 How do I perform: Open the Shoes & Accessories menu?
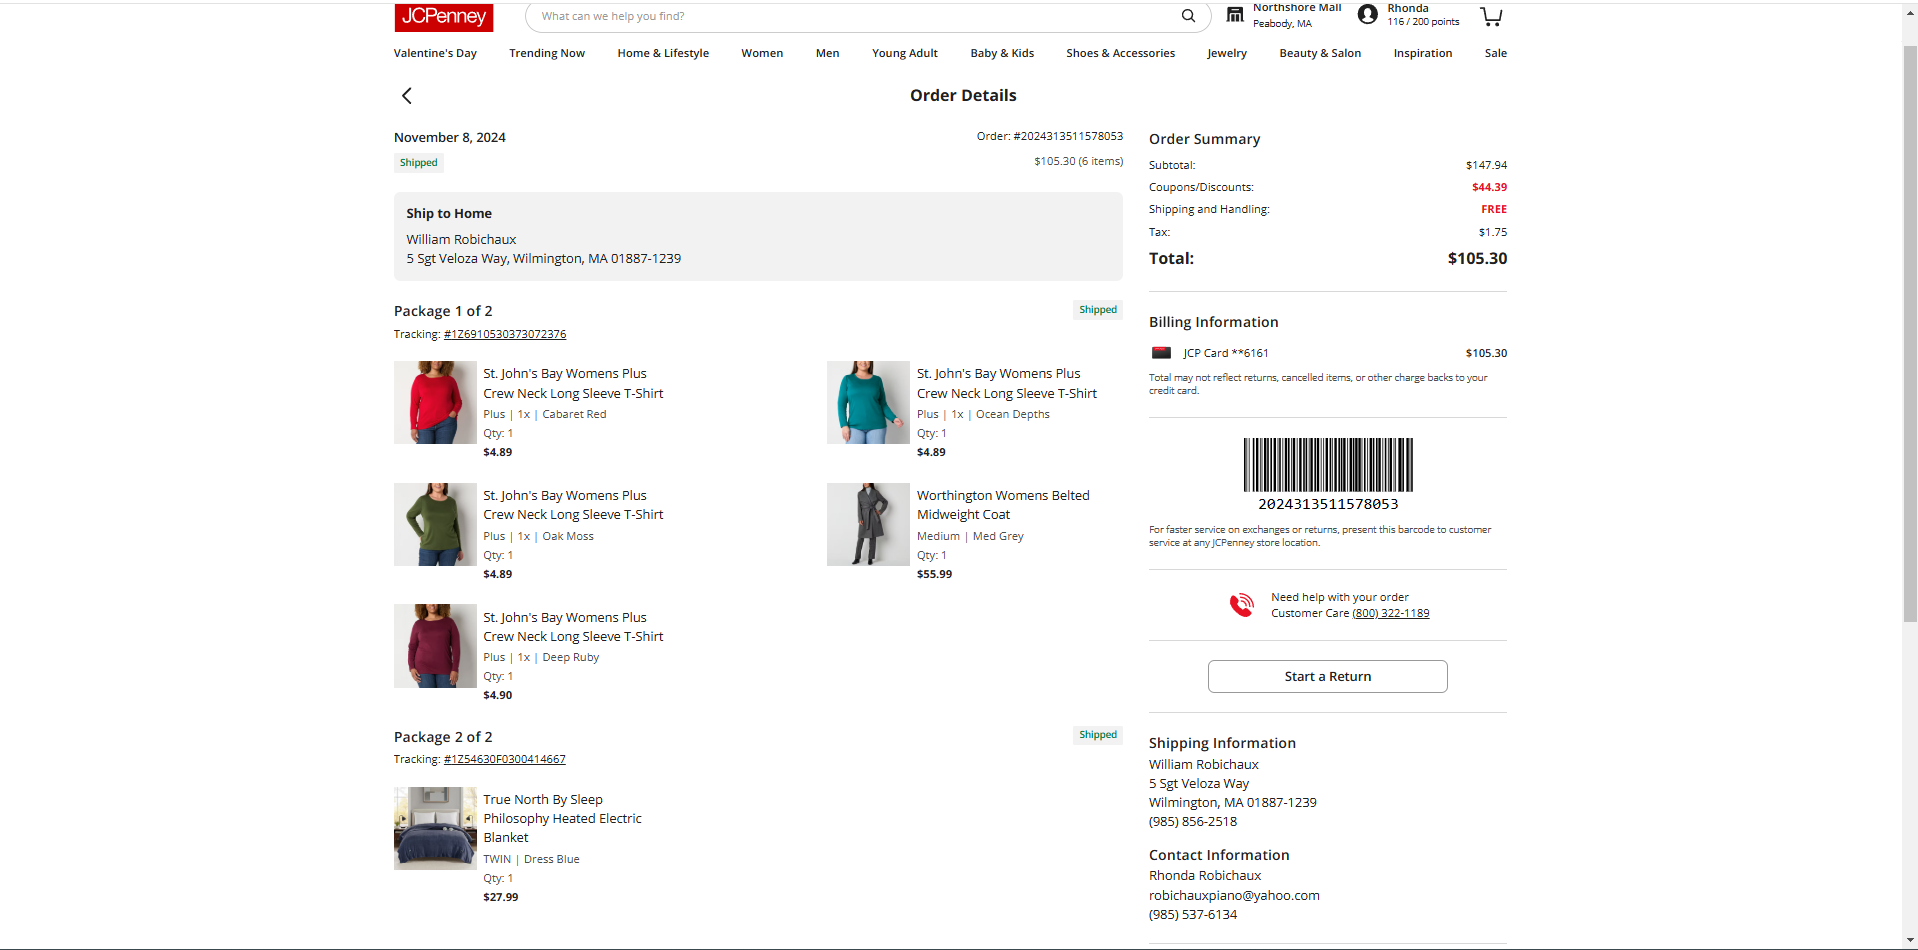(x=1120, y=53)
